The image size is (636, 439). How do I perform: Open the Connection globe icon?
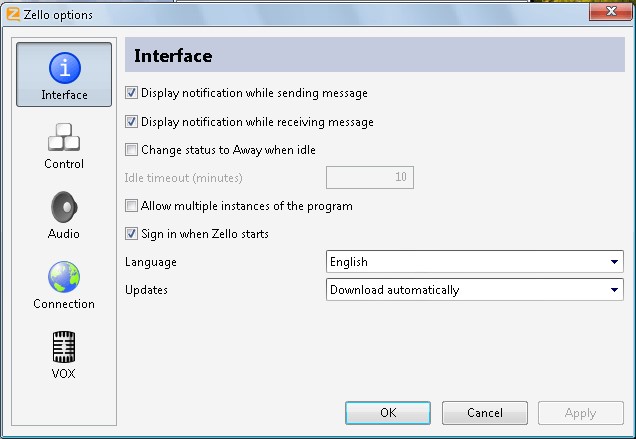point(64,277)
